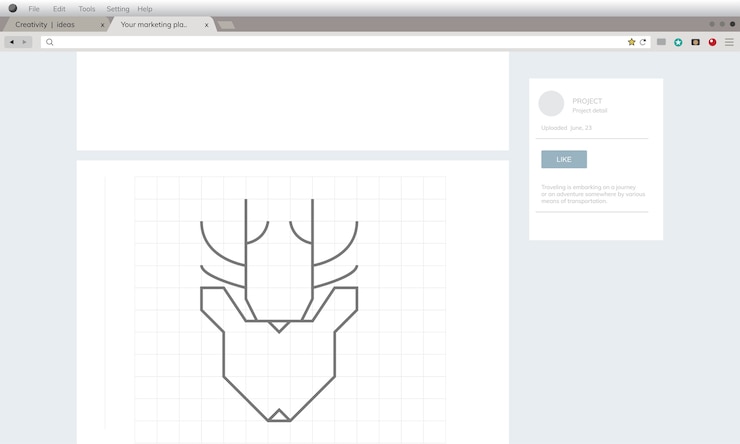Click the deer head grid drawing
Viewport: 740px width, 444px height.
tap(279, 310)
